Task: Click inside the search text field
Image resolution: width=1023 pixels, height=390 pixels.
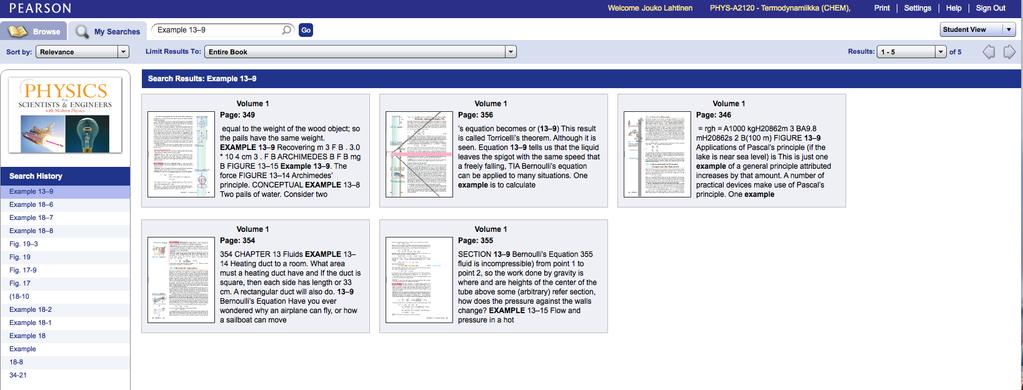Action: point(216,30)
